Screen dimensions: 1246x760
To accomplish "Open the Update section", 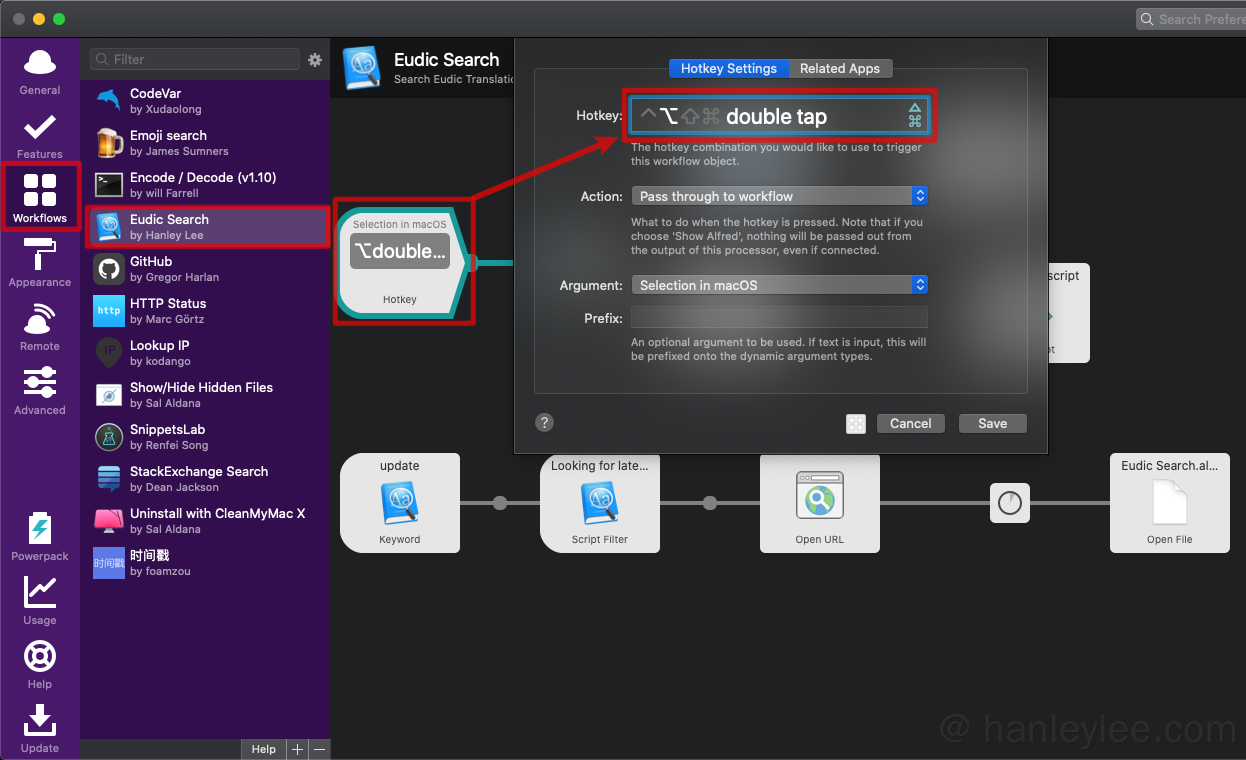I will [x=40, y=729].
